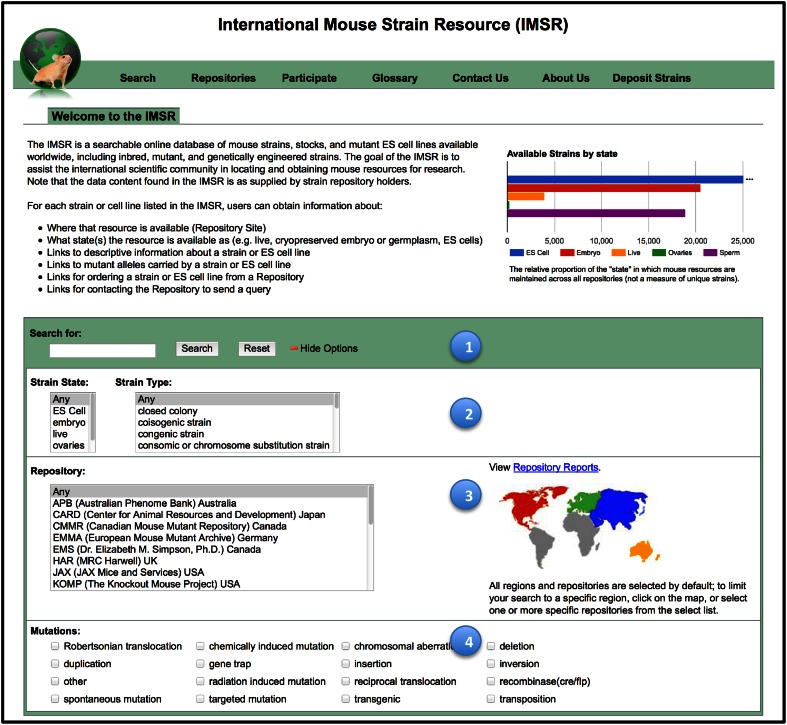
Task: Select closed colony strain type
Action: [x=234, y=411]
